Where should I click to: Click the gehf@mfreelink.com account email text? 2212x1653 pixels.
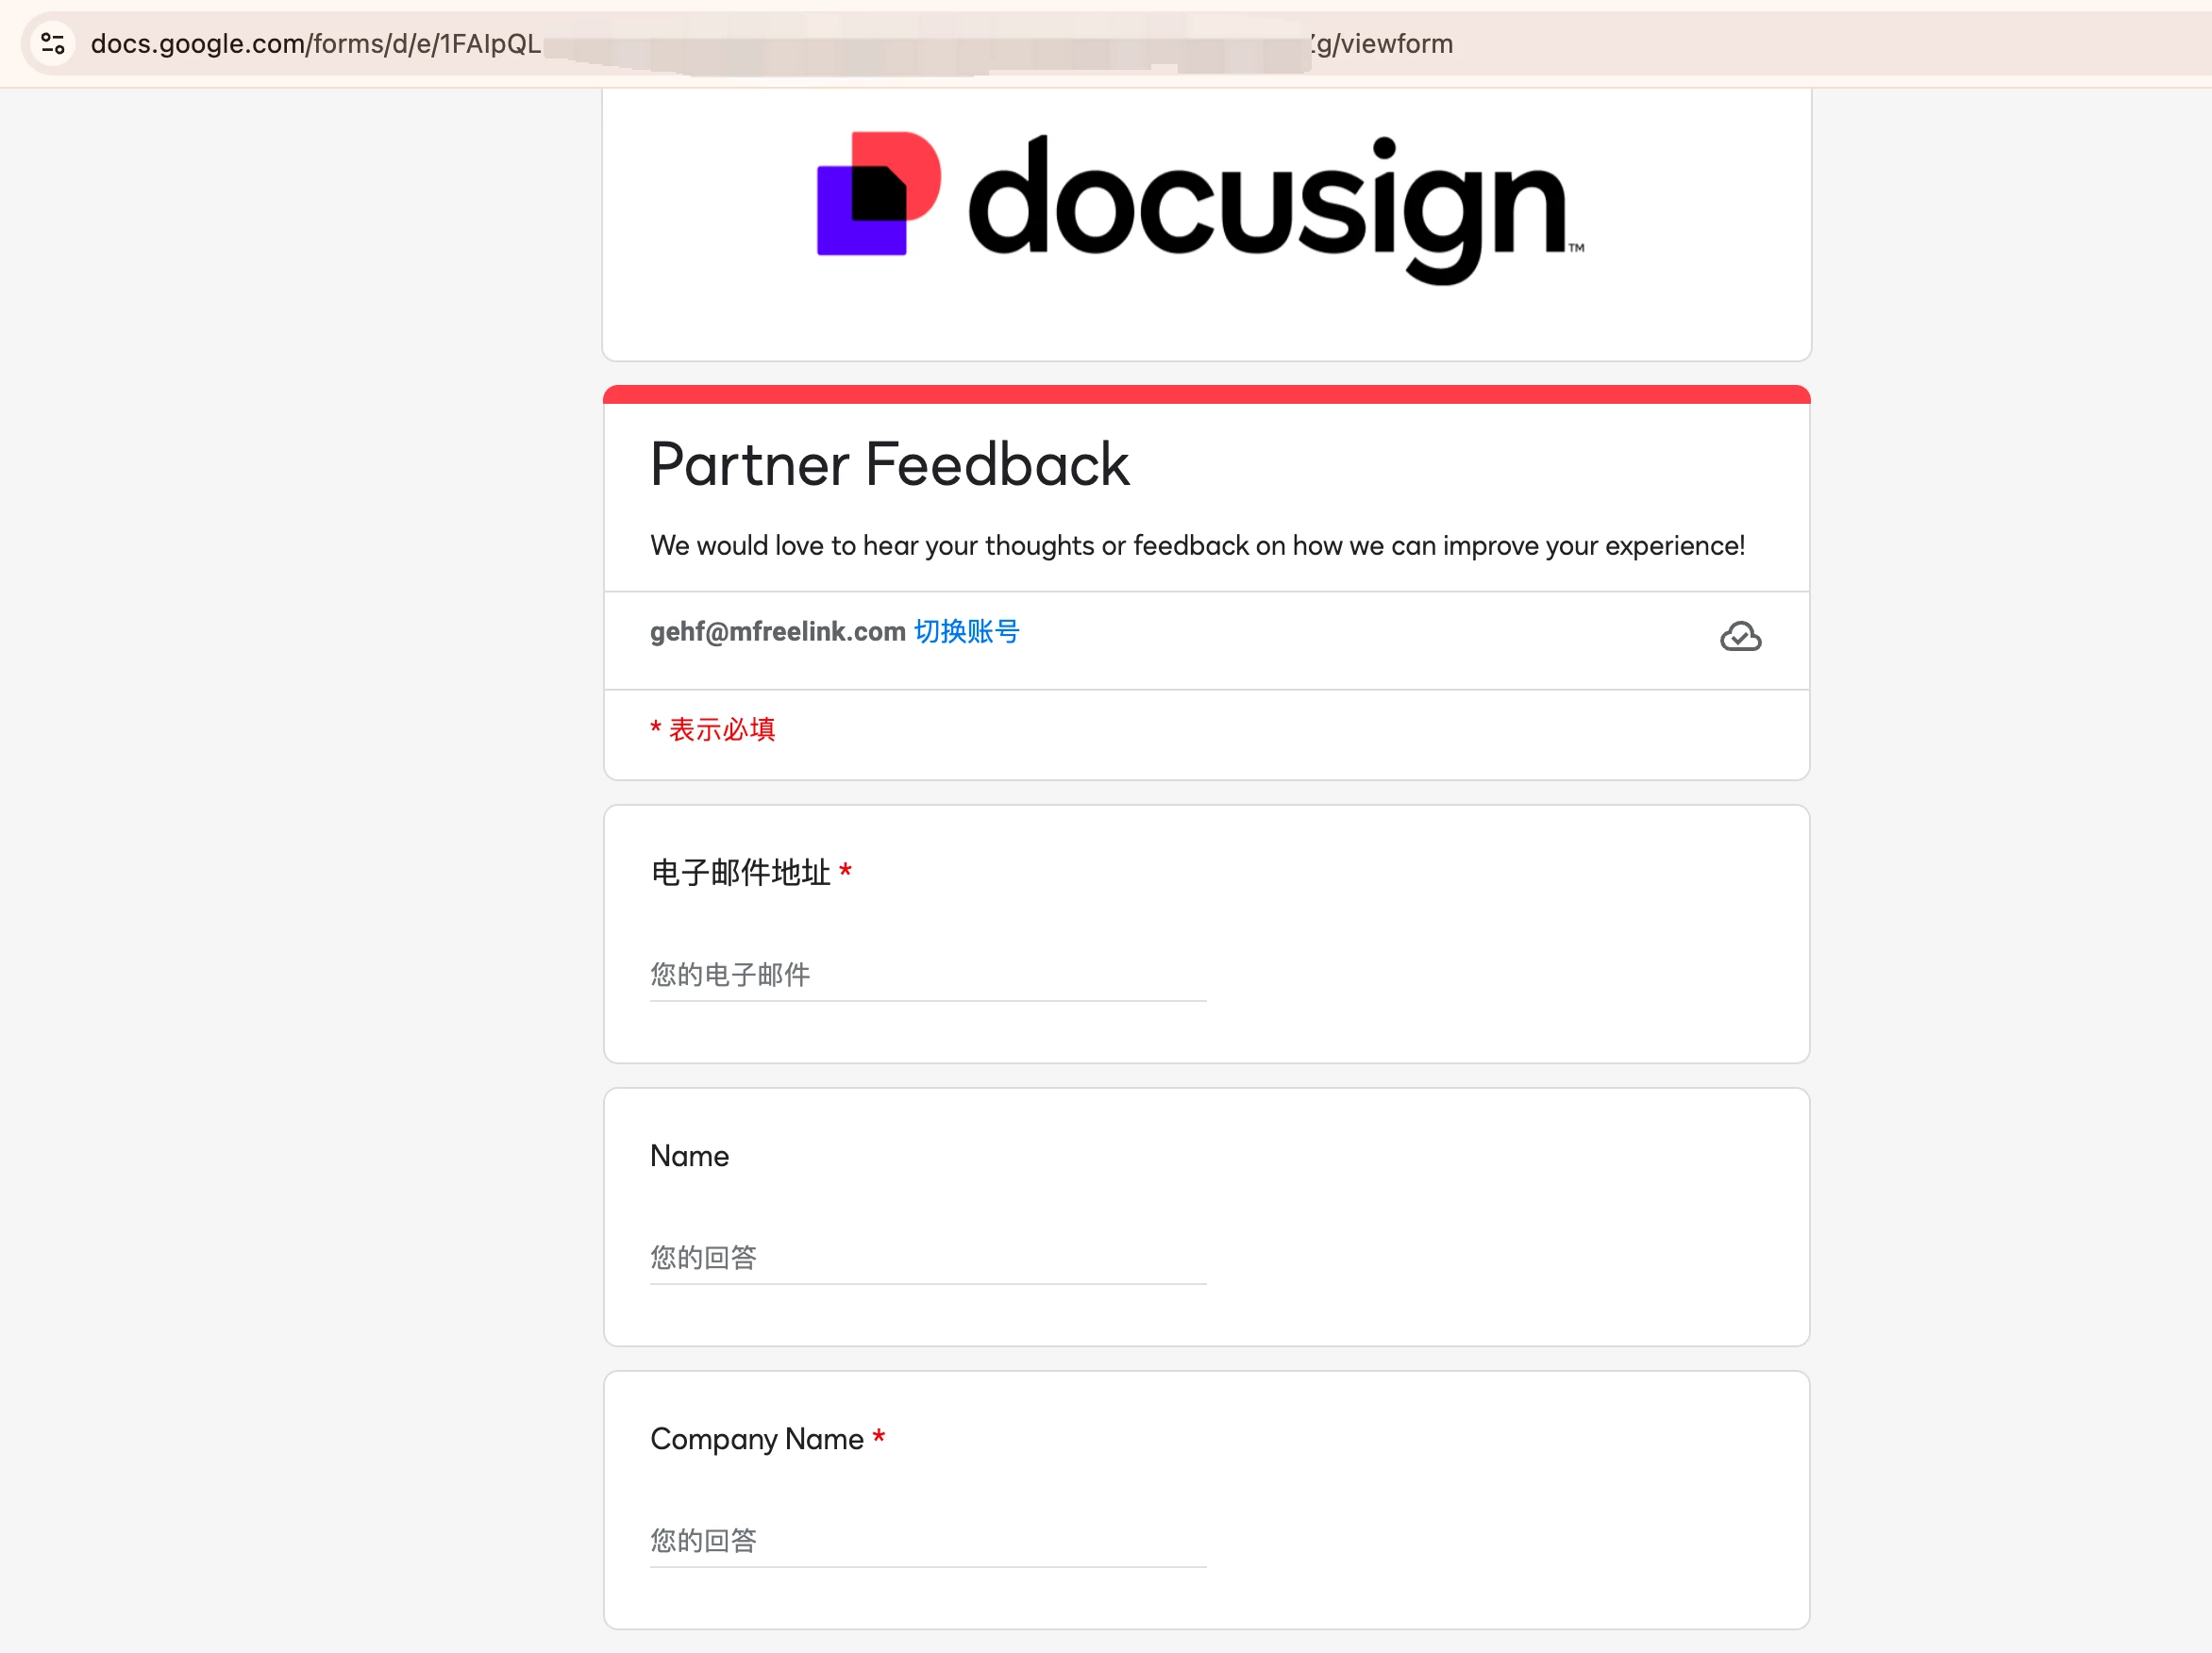[778, 632]
